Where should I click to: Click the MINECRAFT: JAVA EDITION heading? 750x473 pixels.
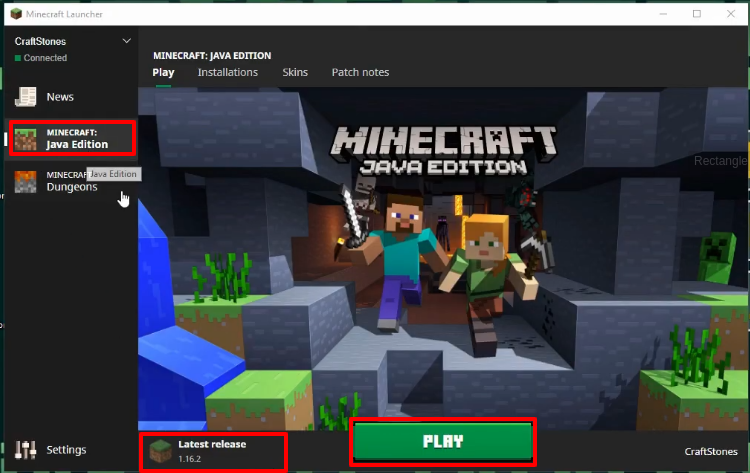(x=212, y=55)
